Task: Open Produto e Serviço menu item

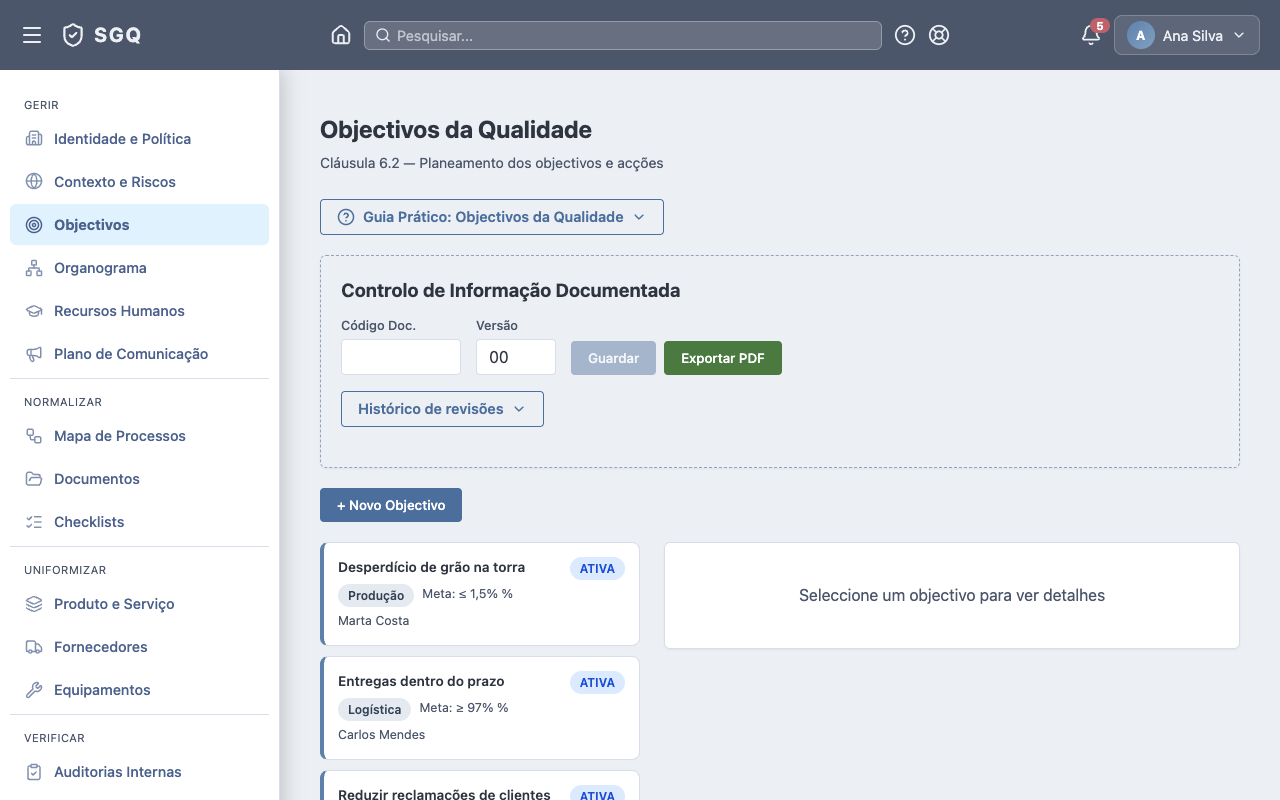Action: tap(140, 604)
